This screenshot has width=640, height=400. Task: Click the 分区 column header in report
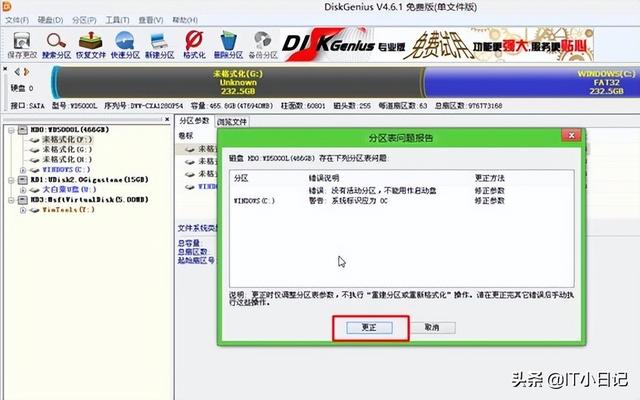[241, 178]
